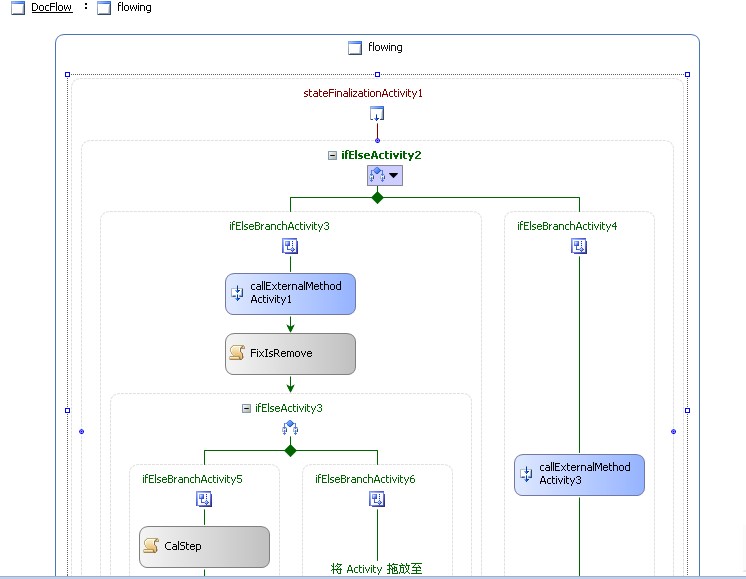Select the callExternalMethodActivity1 activity box

[x=290, y=294]
